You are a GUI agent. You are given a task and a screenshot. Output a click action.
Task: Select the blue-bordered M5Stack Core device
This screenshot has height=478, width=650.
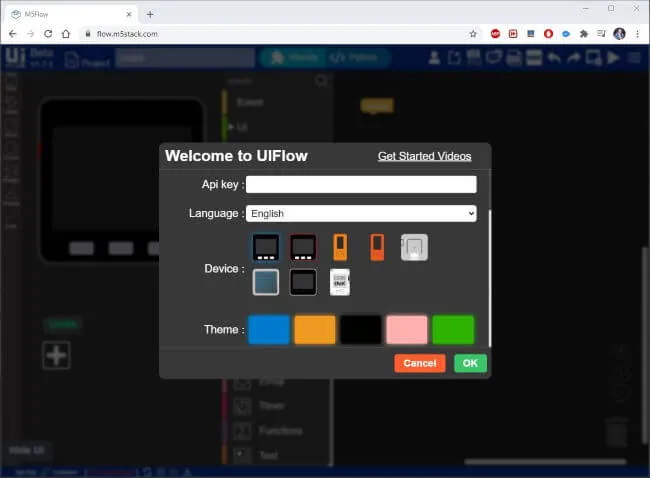(266, 247)
